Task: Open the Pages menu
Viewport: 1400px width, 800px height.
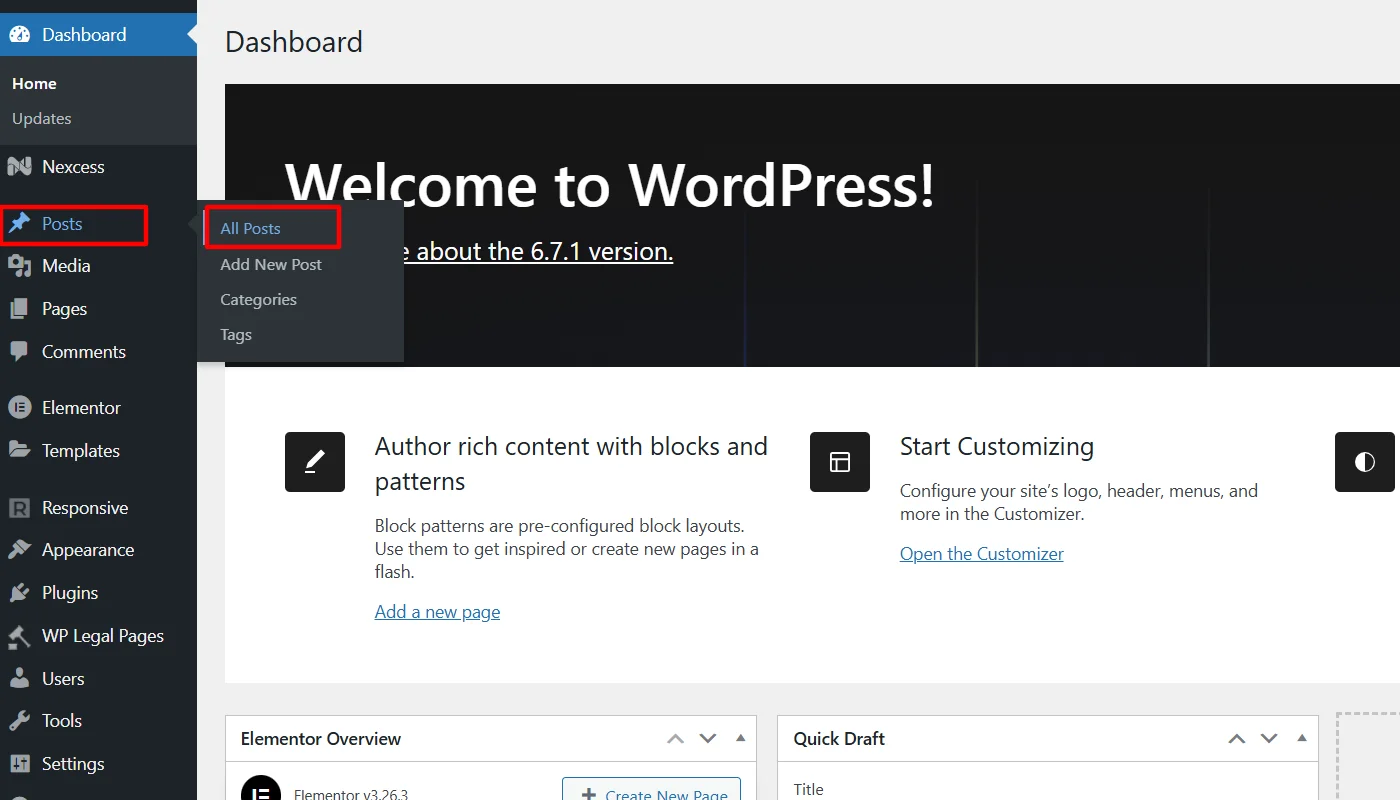Action: pos(98,309)
